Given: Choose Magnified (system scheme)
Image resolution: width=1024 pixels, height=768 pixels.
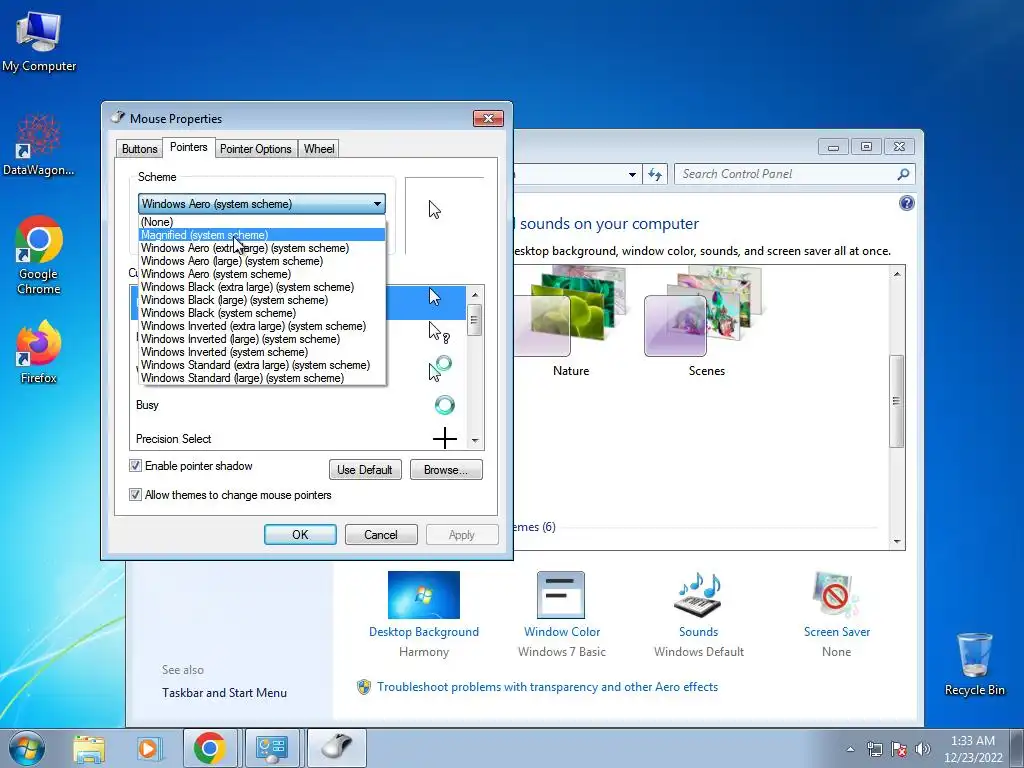Looking at the screenshot, I should click(x=262, y=235).
